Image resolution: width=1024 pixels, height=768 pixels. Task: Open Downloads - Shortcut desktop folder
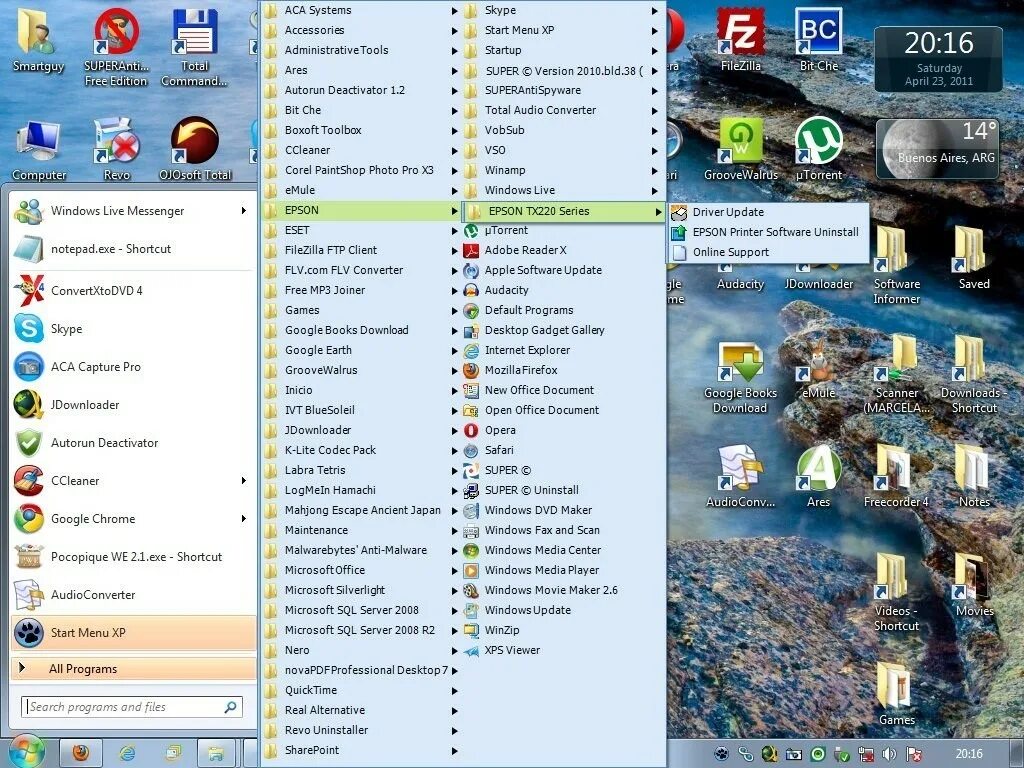973,376
